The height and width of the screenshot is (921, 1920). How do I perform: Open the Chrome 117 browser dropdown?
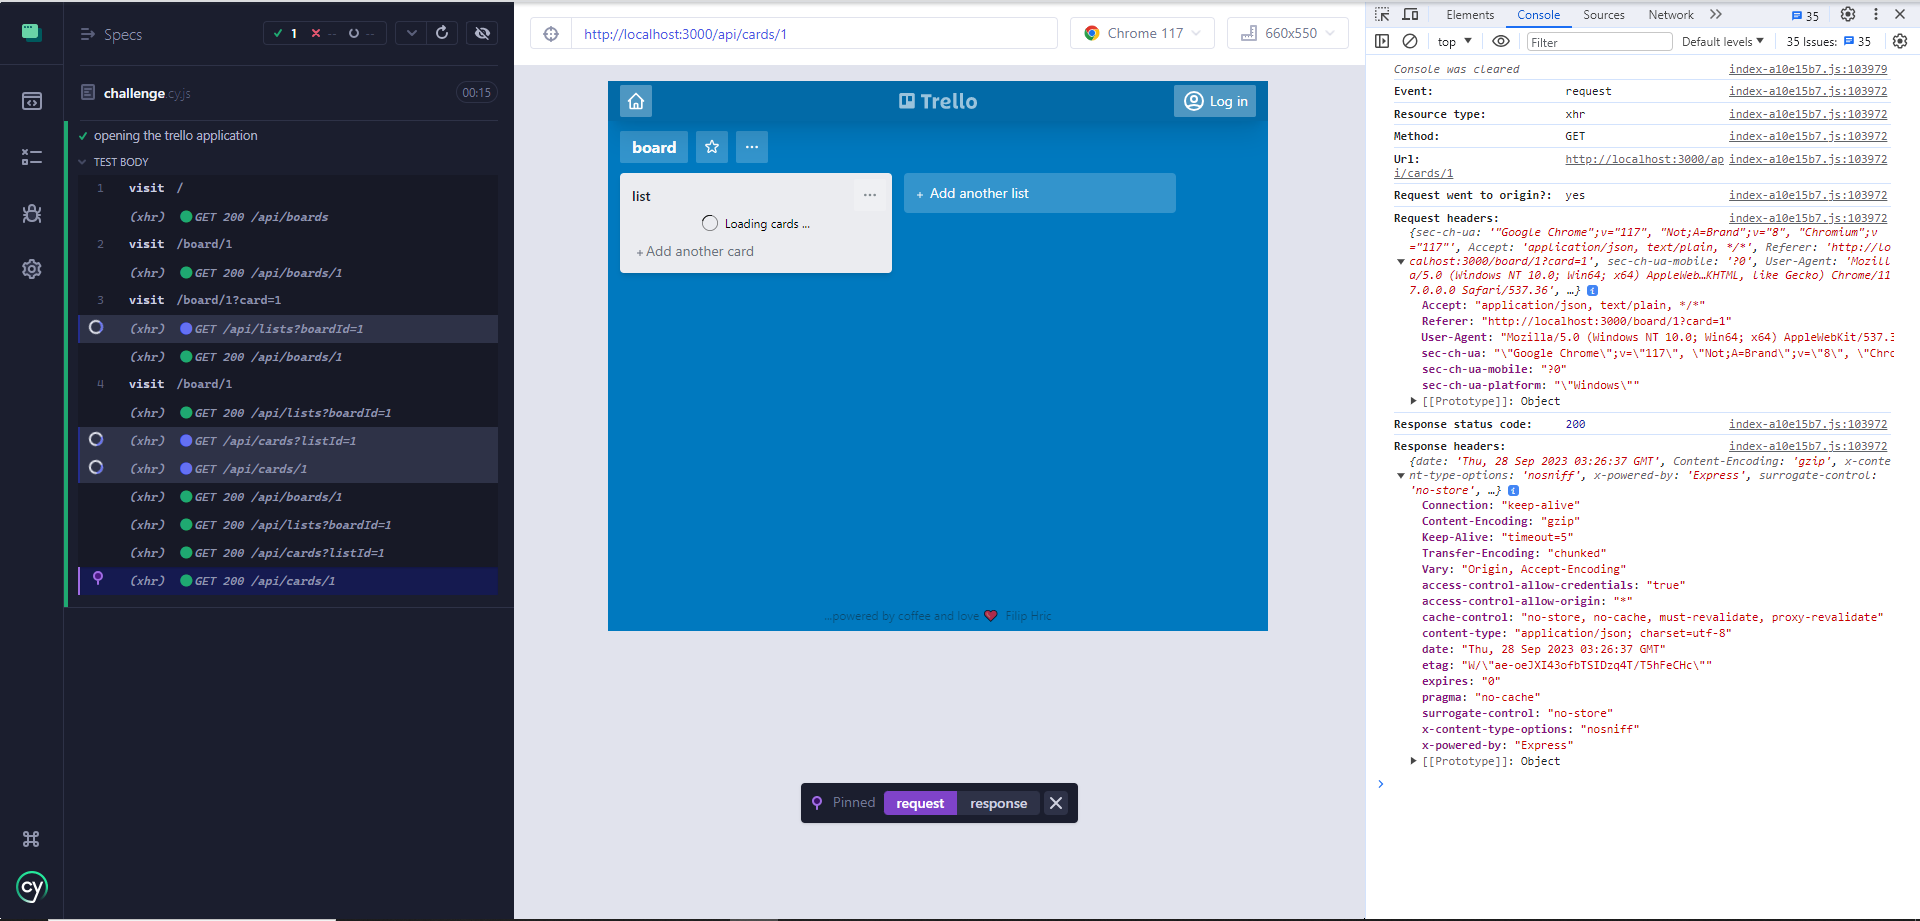[1143, 33]
